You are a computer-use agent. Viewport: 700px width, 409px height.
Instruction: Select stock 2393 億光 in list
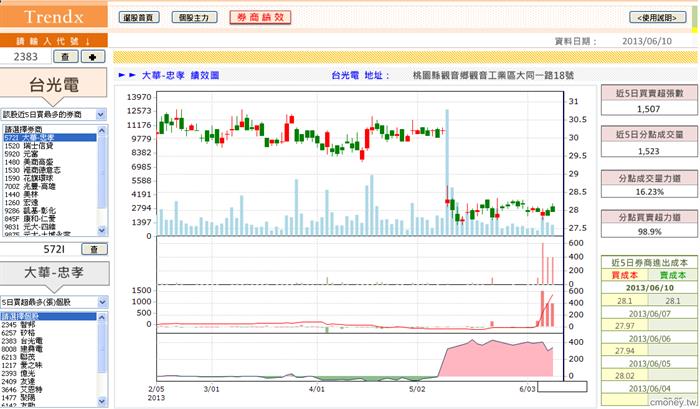tap(48, 373)
